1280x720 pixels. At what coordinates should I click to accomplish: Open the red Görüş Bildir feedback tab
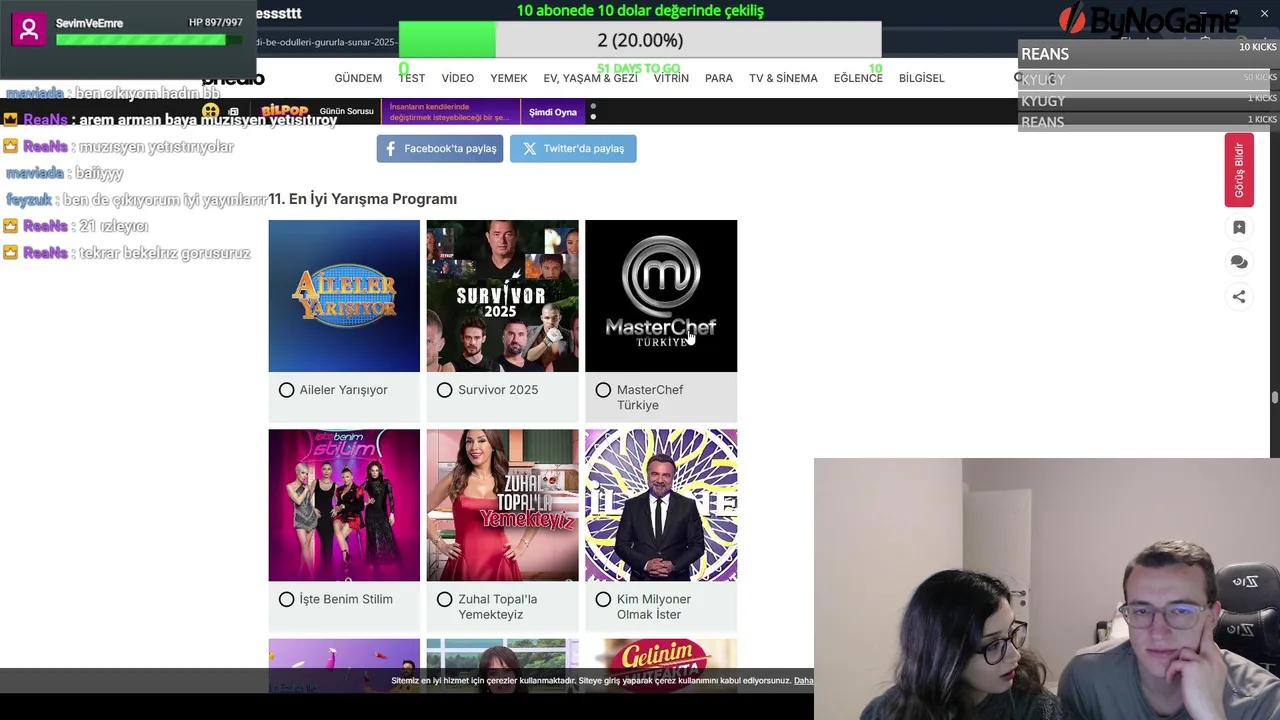point(1239,170)
